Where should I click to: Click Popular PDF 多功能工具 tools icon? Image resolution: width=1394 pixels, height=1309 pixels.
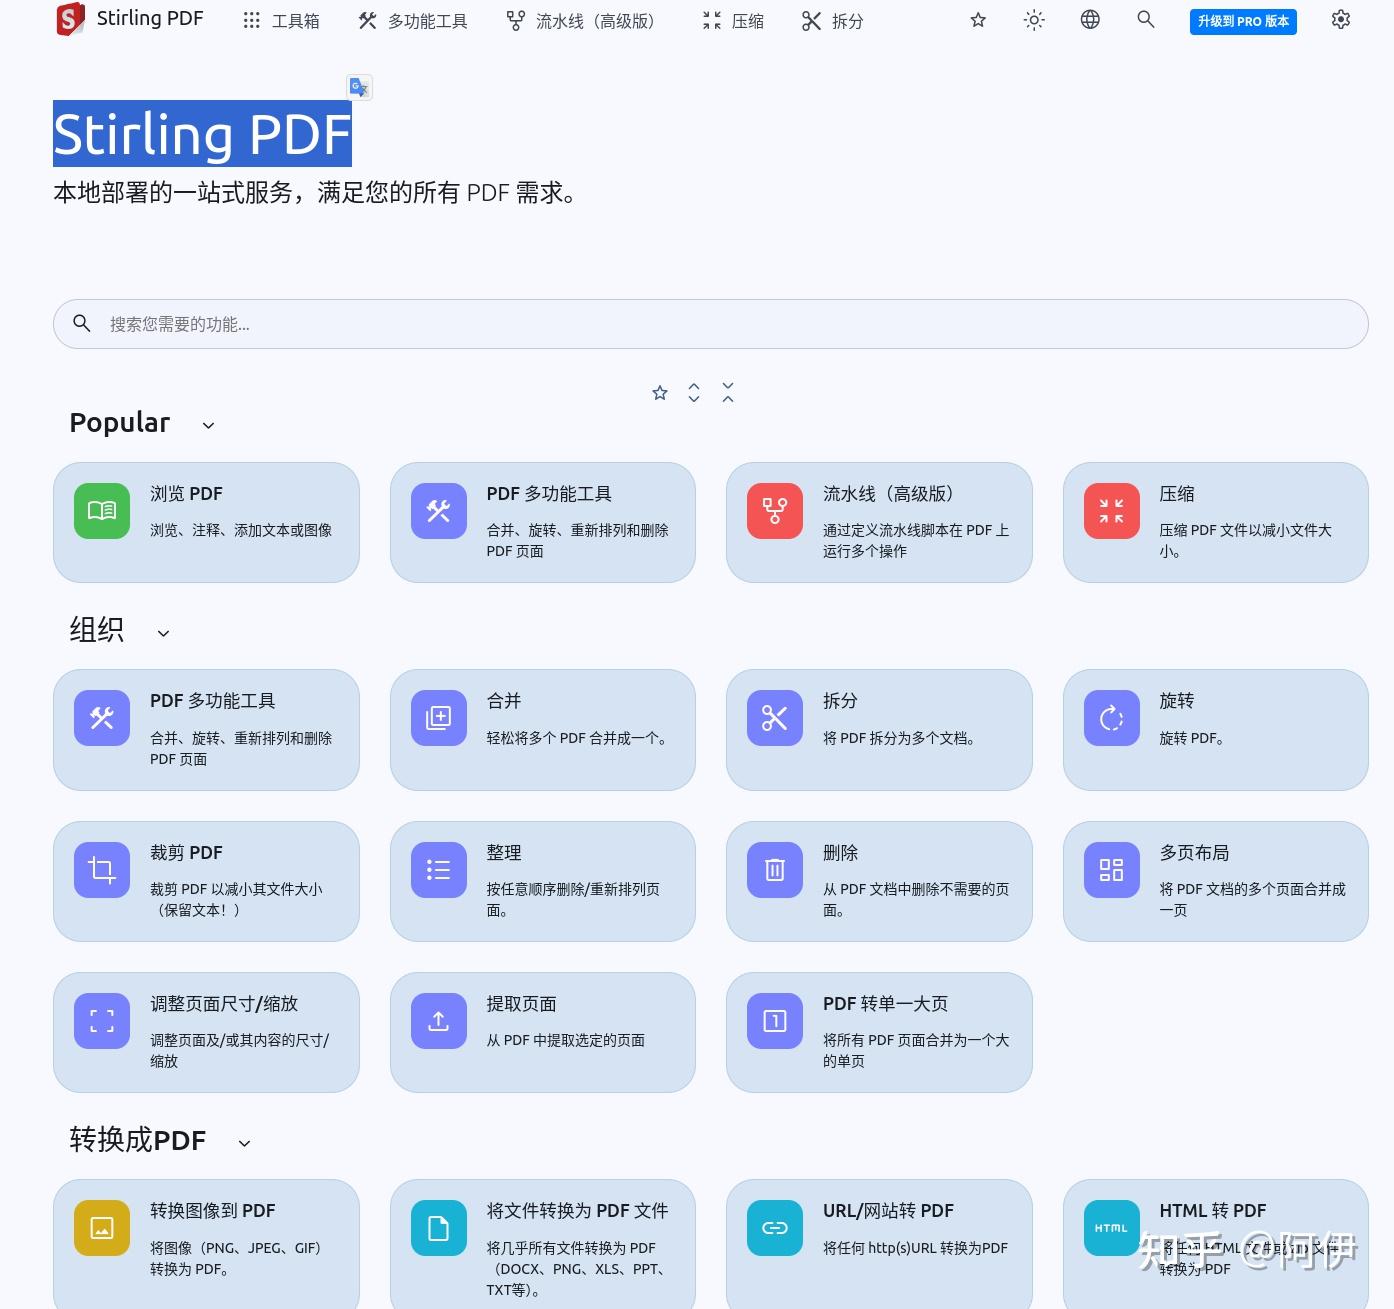click(x=439, y=511)
